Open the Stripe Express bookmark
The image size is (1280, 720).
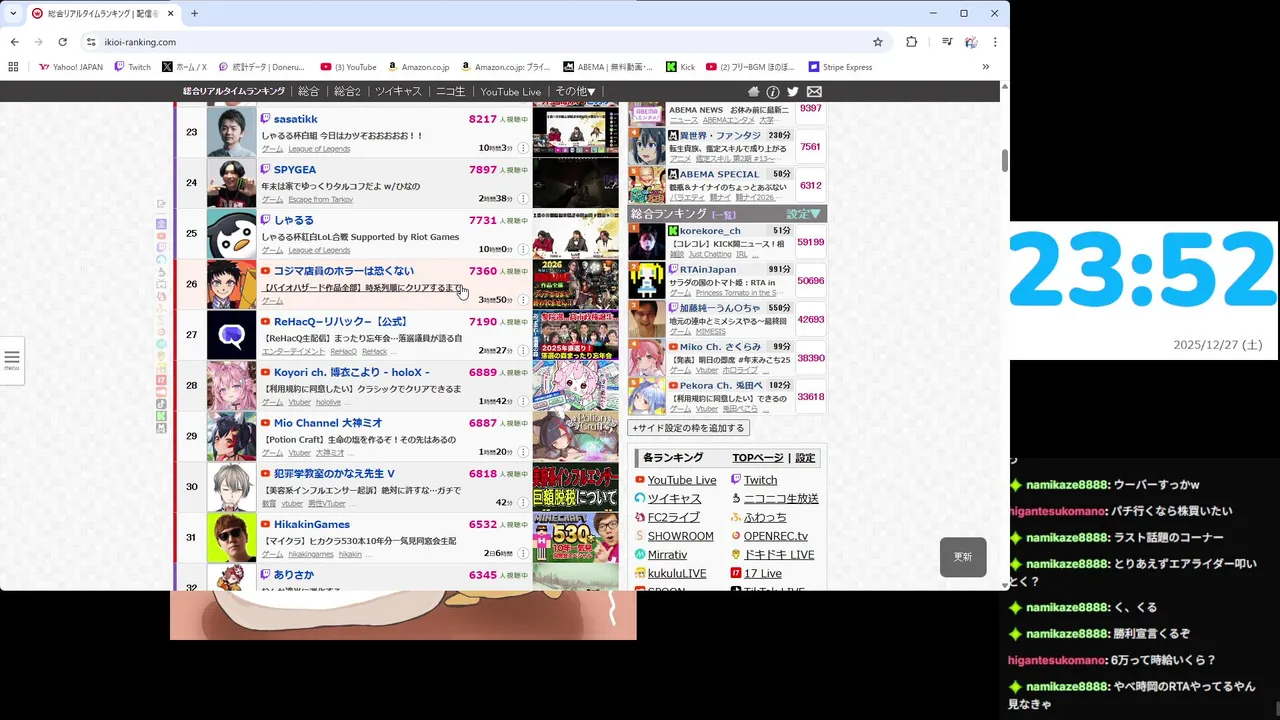click(x=839, y=67)
